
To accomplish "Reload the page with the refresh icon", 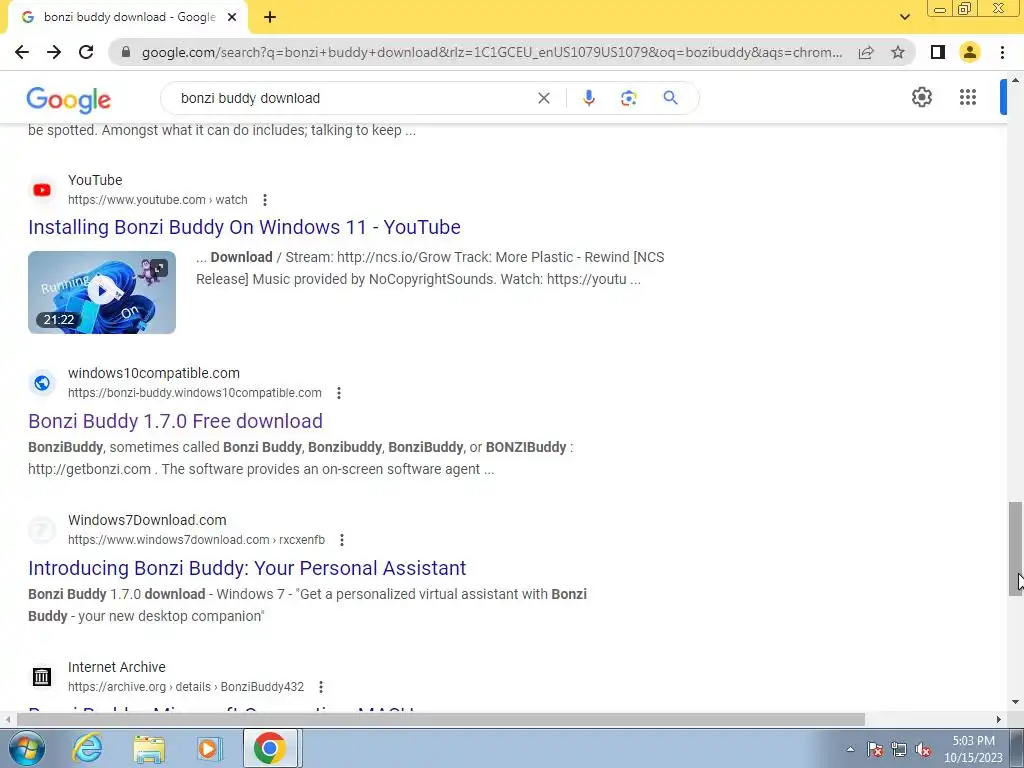I will pyautogui.click(x=86, y=52).
